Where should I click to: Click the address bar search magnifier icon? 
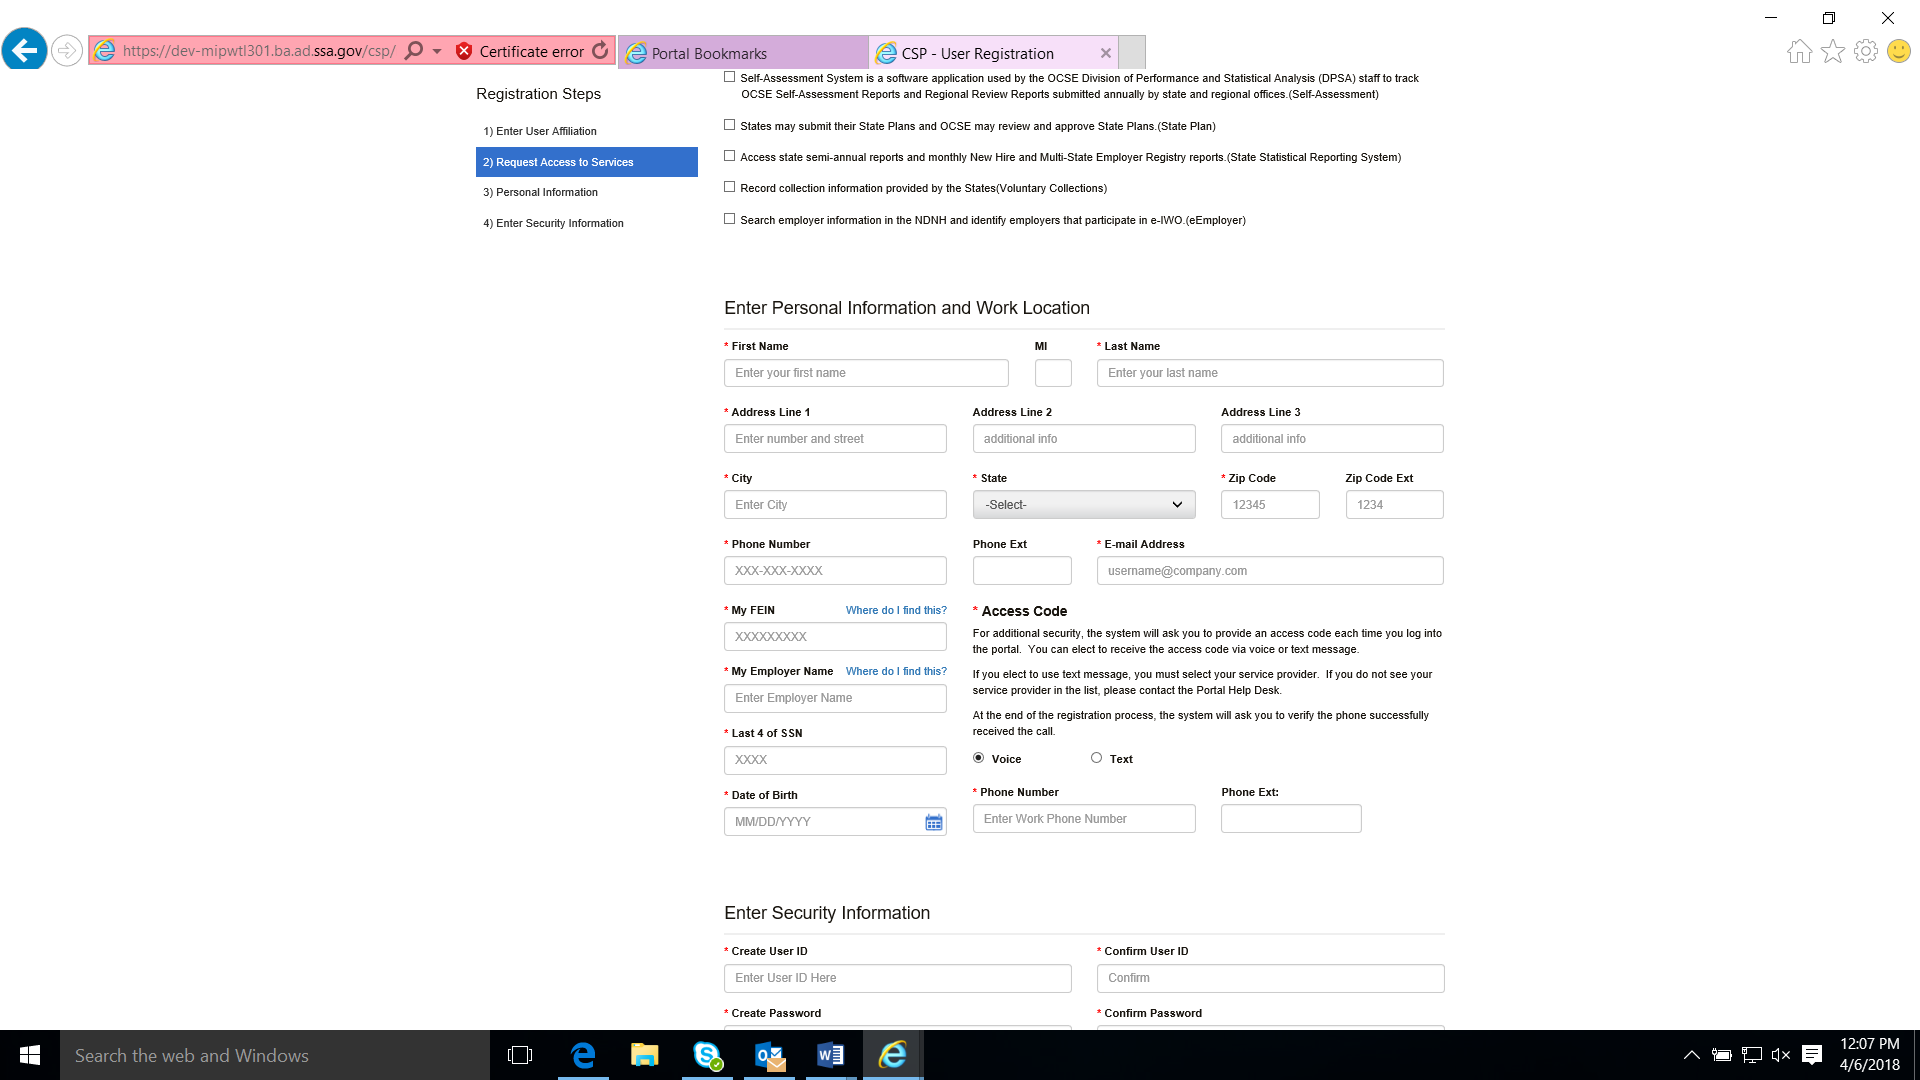[x=414, y=51]
